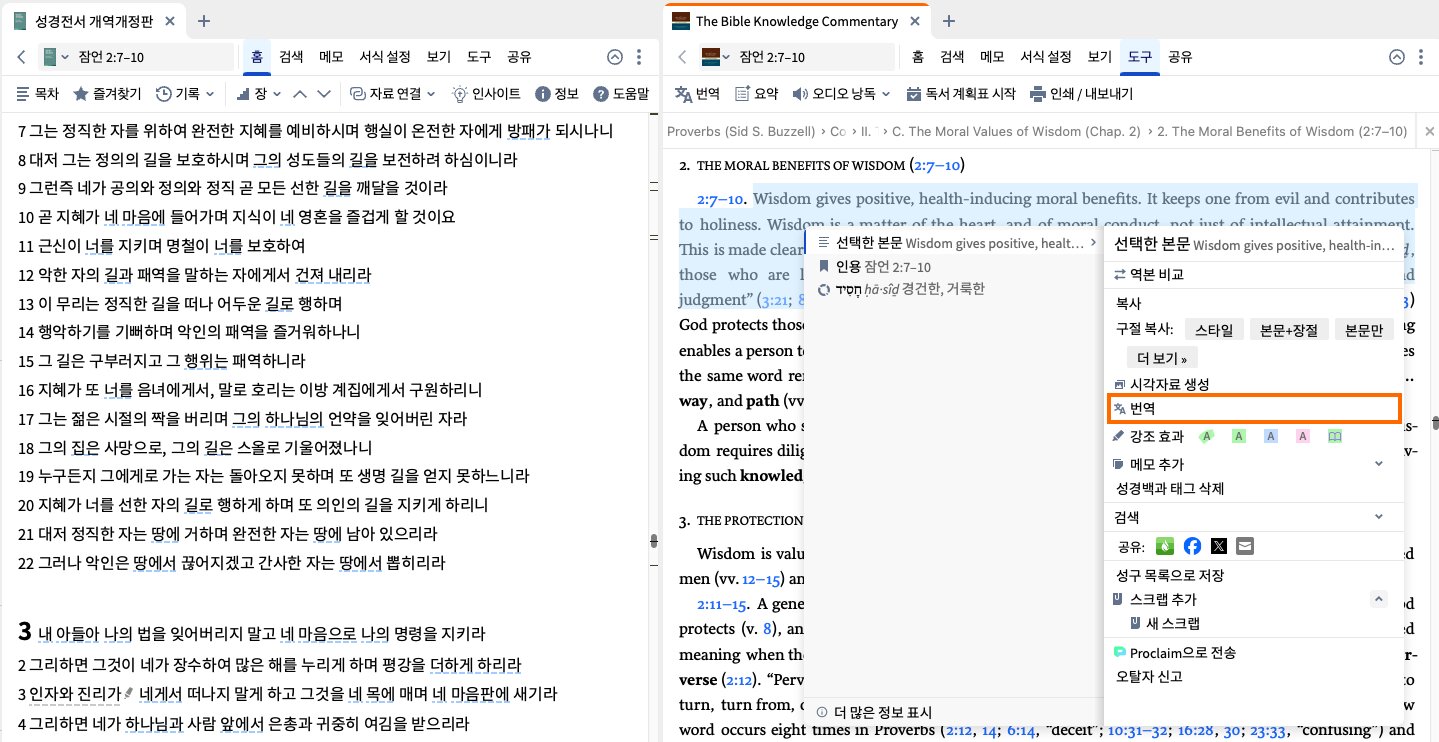Screen dimensions: 1439x742
Task: Click 번역 translate tool in Commentary toolbar
Action: (698, 94)
